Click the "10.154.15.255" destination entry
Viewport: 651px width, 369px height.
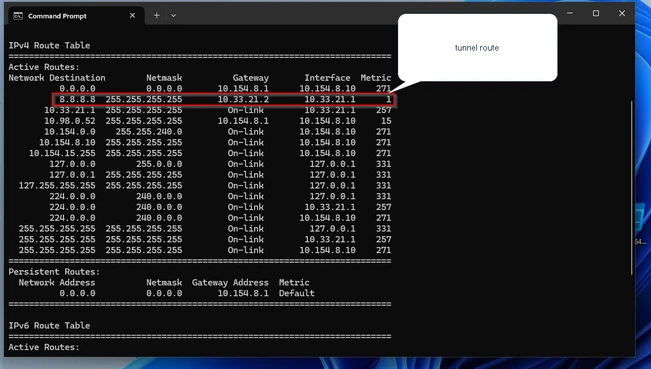click(x=62, y=153)
